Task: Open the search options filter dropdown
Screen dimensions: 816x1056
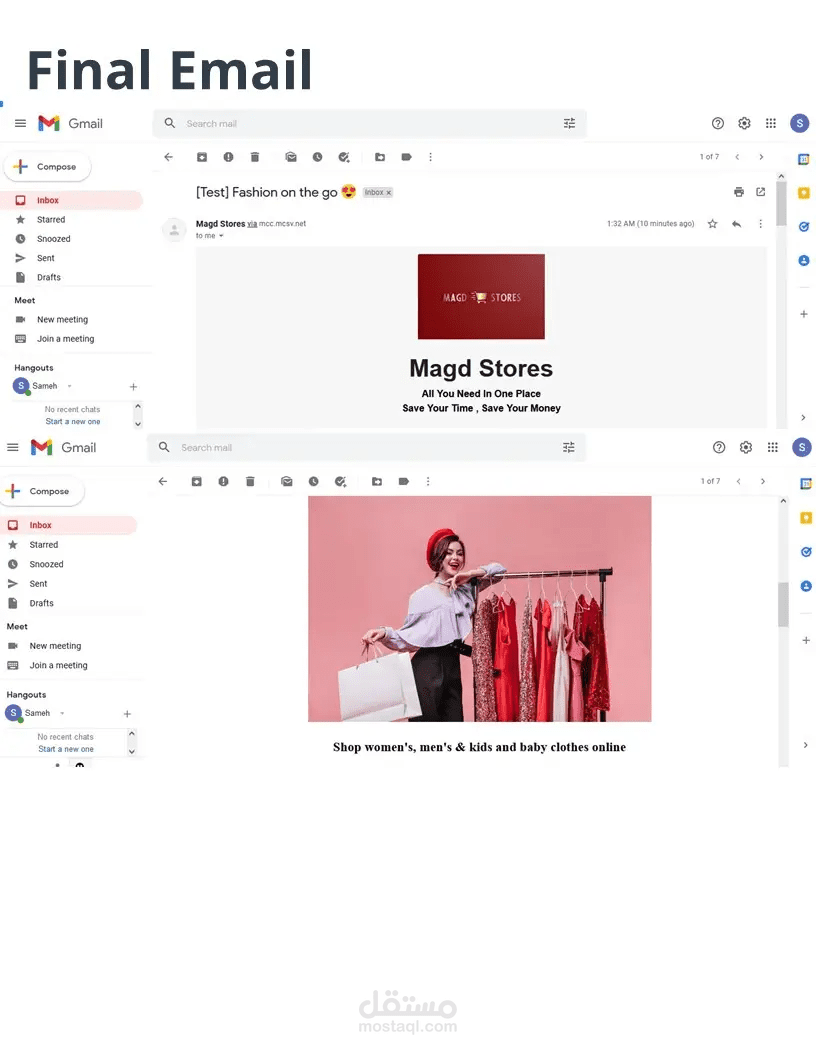Action: tap(570, 123)
